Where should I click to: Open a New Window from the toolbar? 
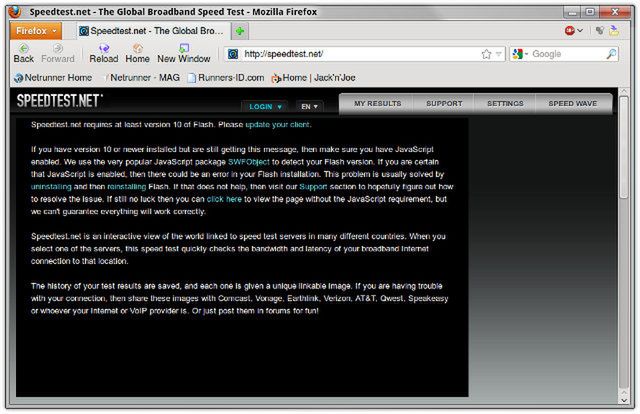click(x=184, y=53)
